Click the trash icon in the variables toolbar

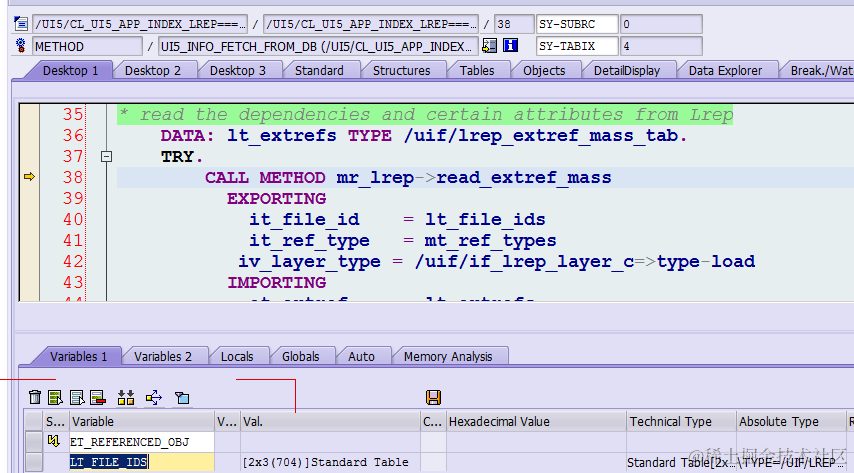tap(35, 397)
